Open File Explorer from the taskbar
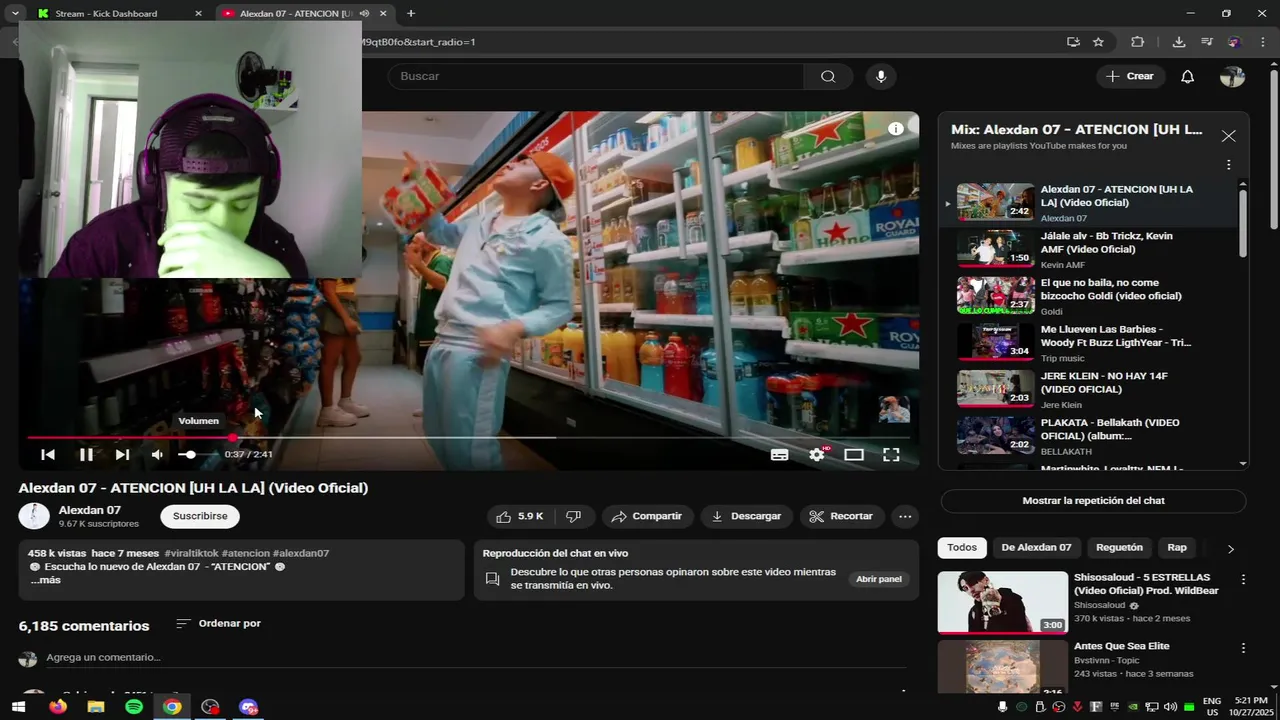The image size is (1280, 720). pyautogui.click(x=96, y=707)
